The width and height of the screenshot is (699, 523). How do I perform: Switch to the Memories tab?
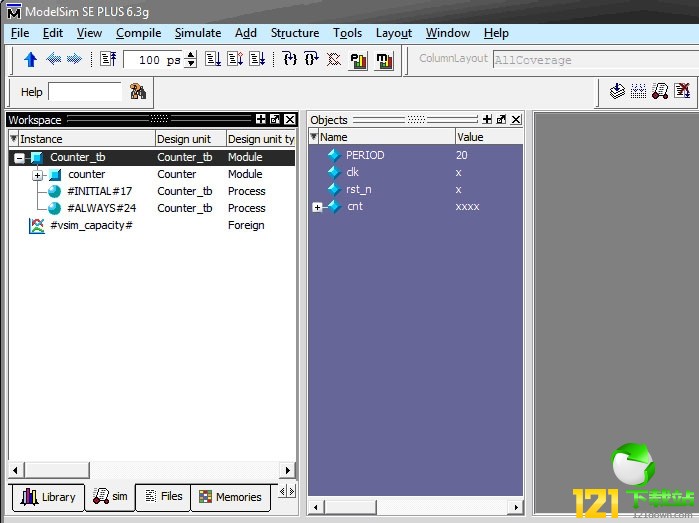230,497
